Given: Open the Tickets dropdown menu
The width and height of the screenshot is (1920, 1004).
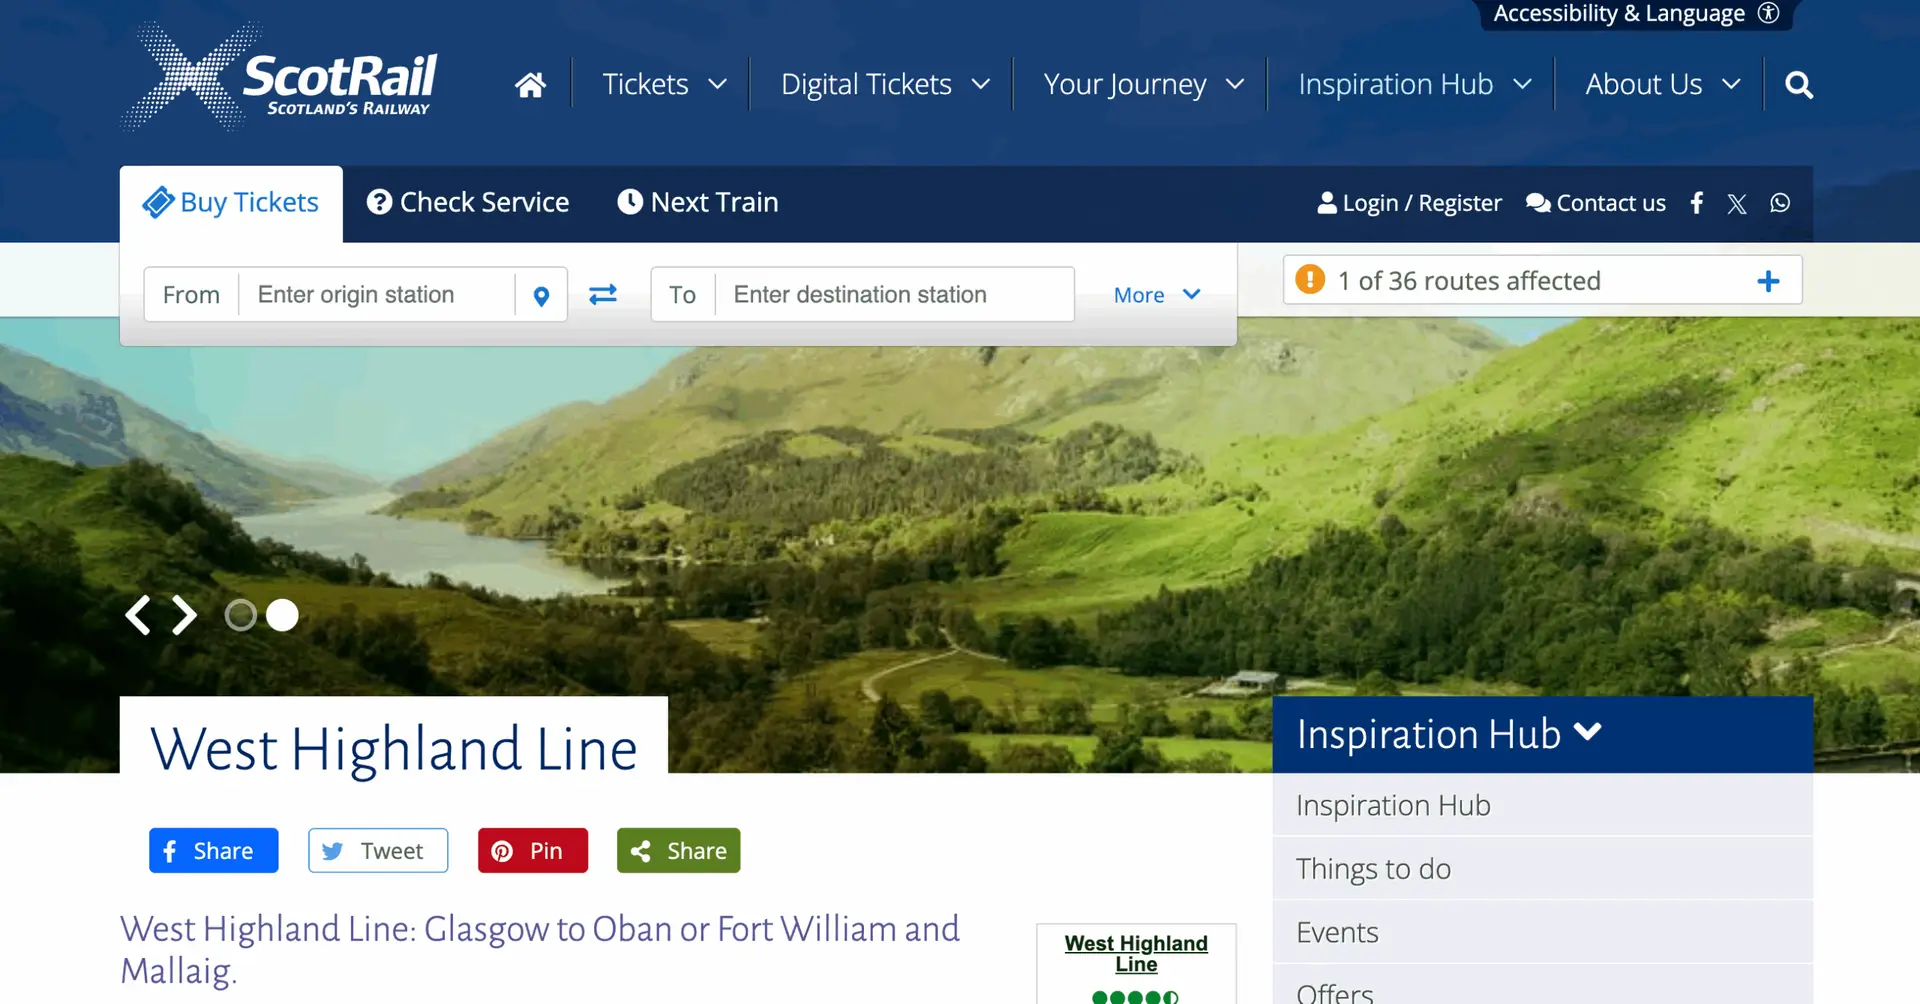Looking at the screenshot, I should coord(664,84).
